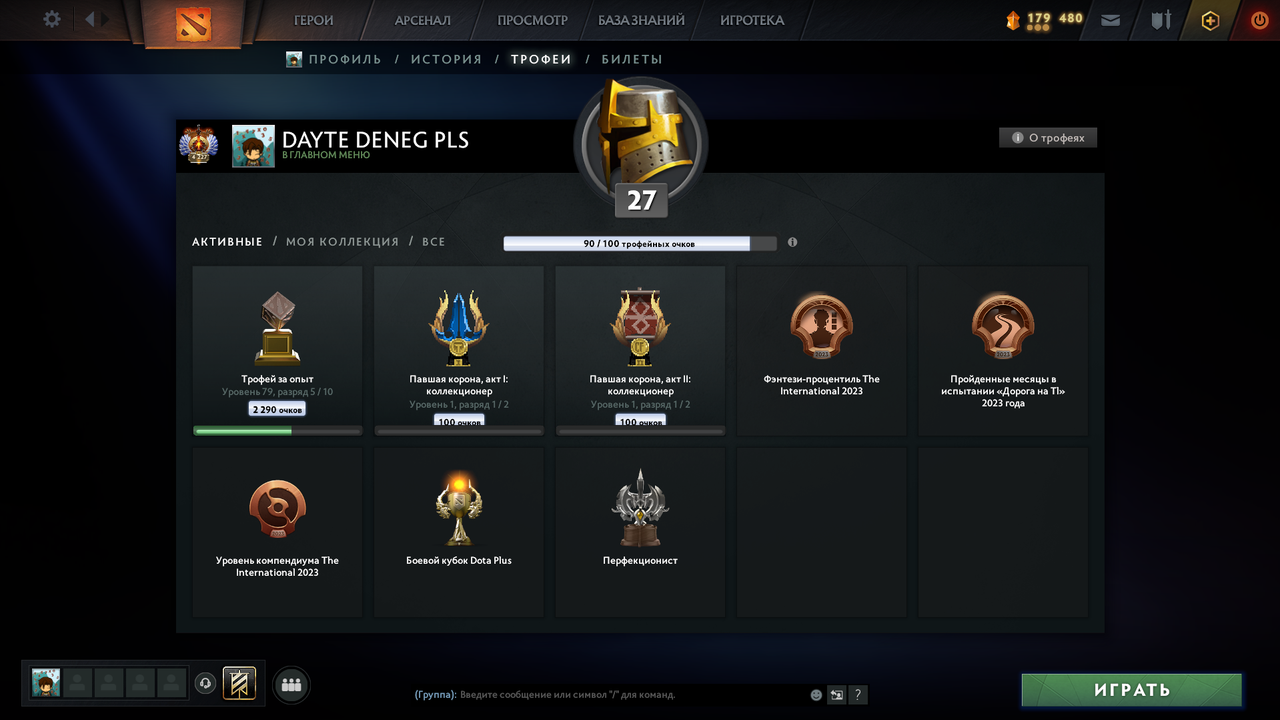Go back with the left arrow

pos(89,19)
